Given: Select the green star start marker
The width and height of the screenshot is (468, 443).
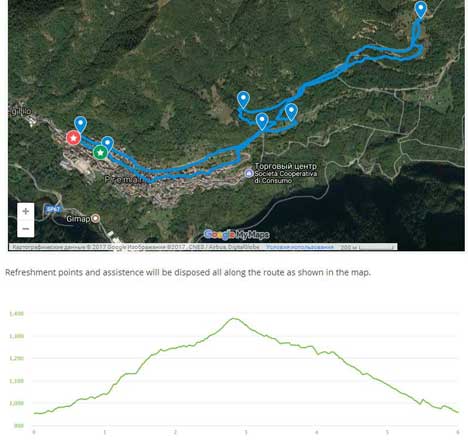Looking at the screenshot, I should [x=100, y=152].
